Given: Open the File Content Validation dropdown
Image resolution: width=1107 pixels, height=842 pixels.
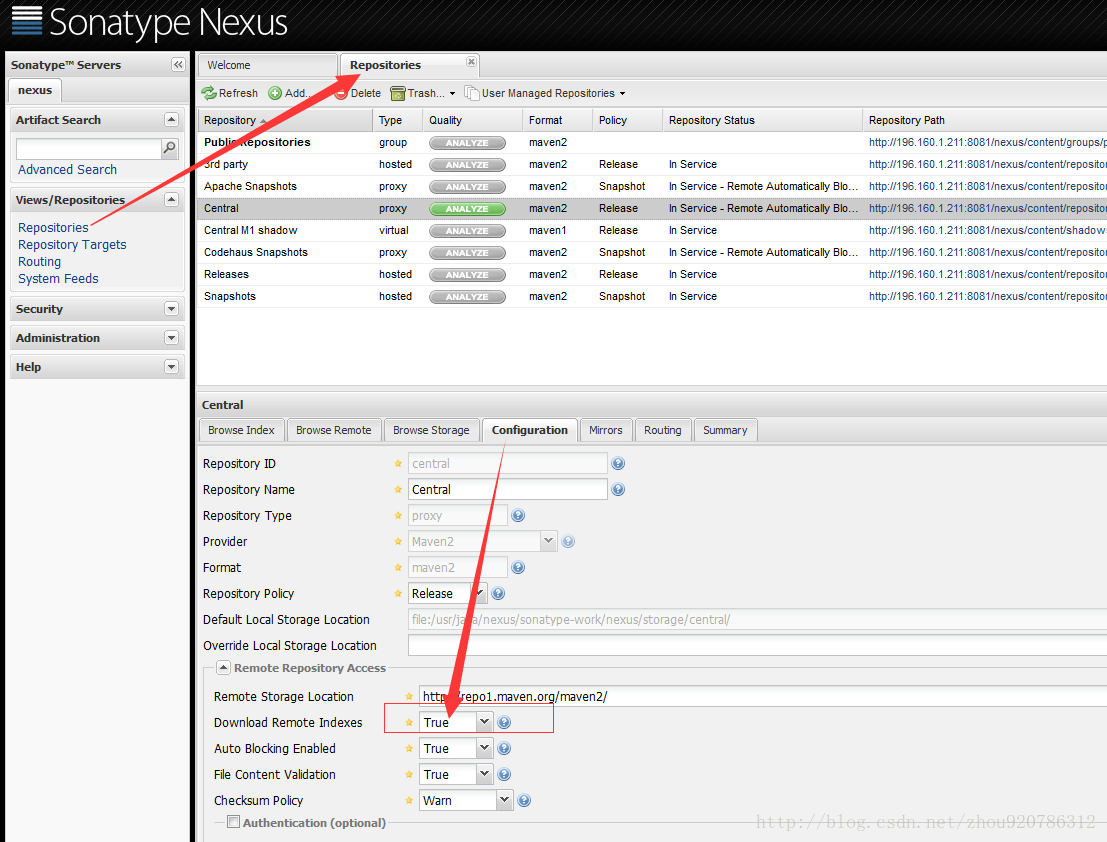Looking at the screenshot, I should (x=484, y=774).
